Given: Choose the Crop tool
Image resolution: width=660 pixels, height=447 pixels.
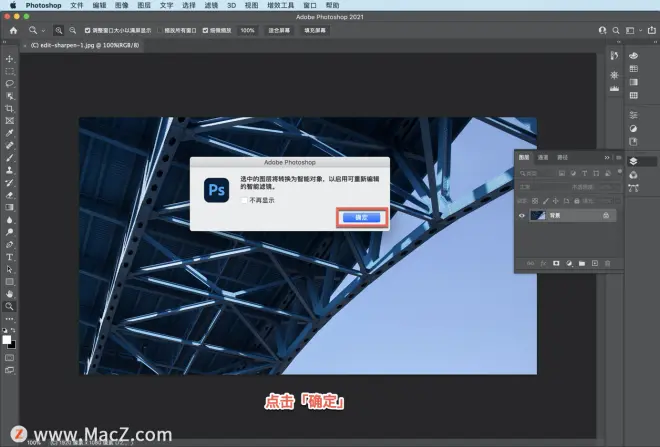Looking at the screenshot, I should [9, 109].
